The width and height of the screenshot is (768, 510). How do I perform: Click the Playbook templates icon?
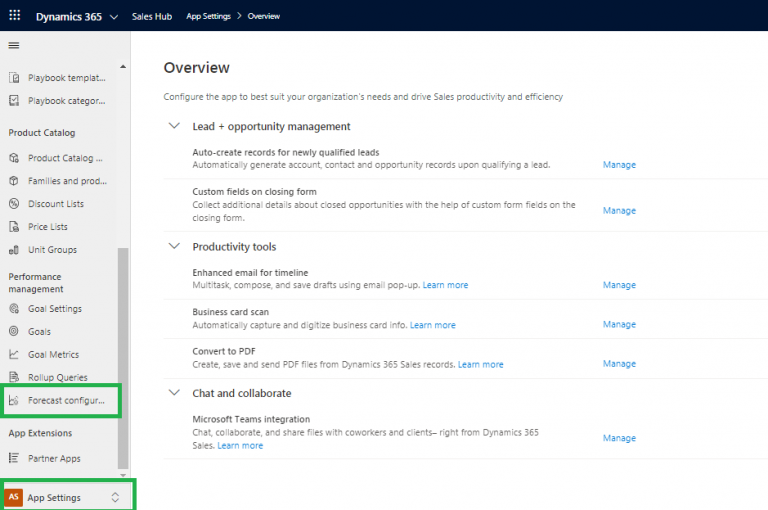pos(14,78)
